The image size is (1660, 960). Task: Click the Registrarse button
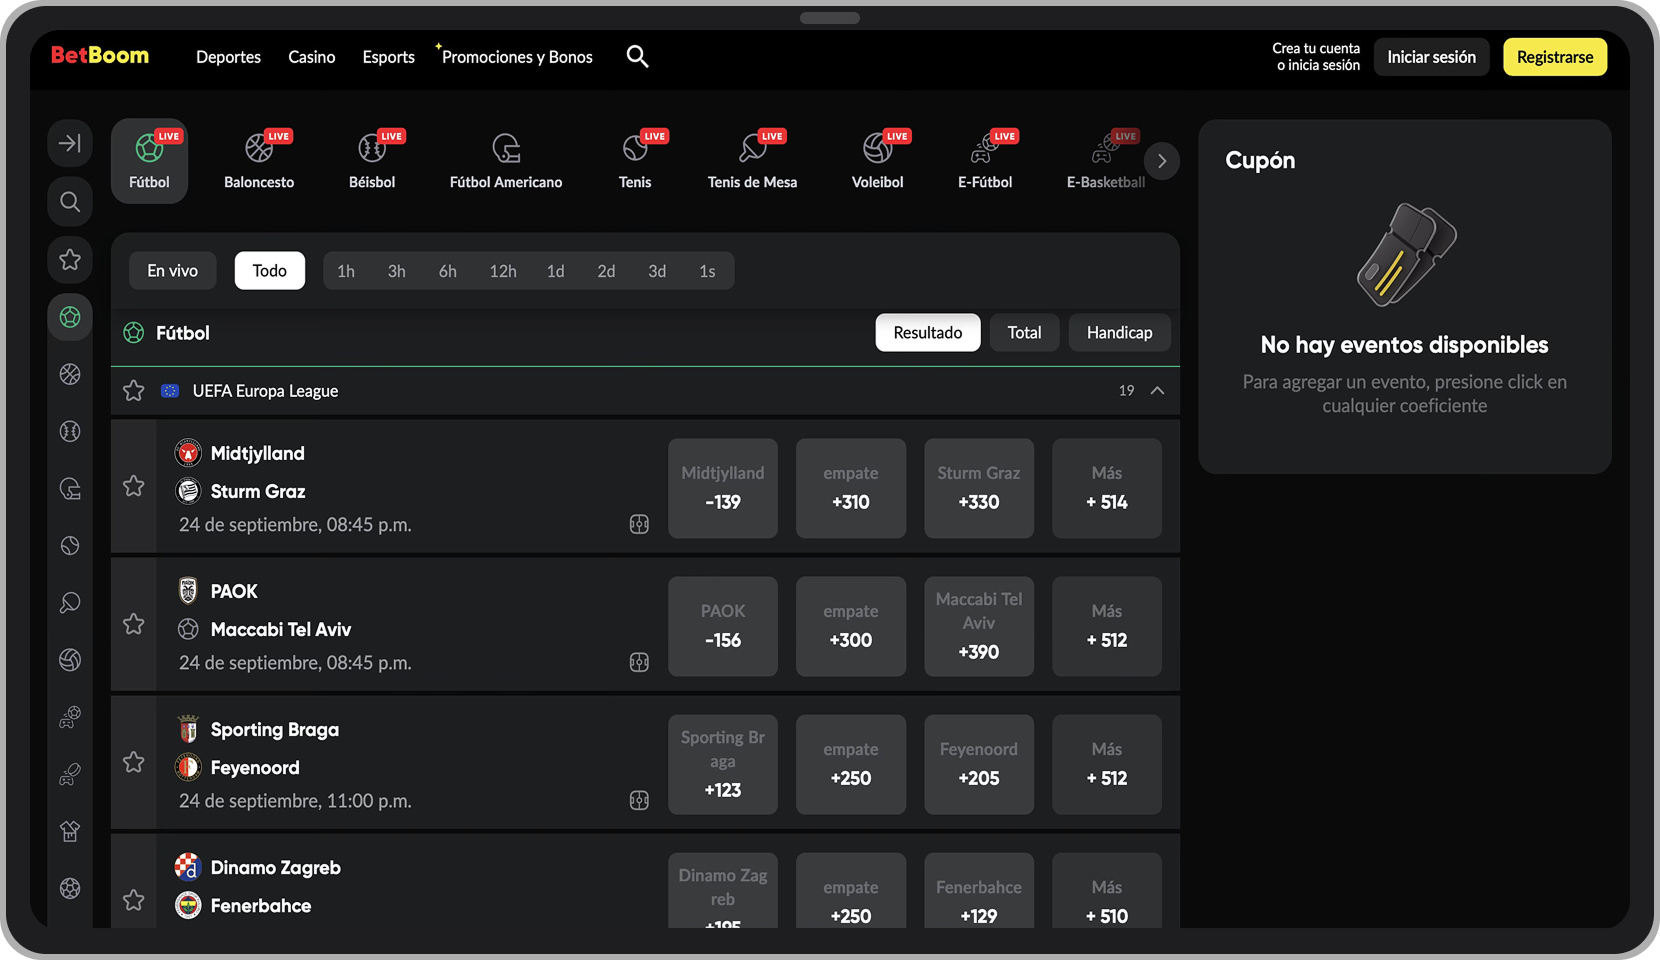(1554, 57)
